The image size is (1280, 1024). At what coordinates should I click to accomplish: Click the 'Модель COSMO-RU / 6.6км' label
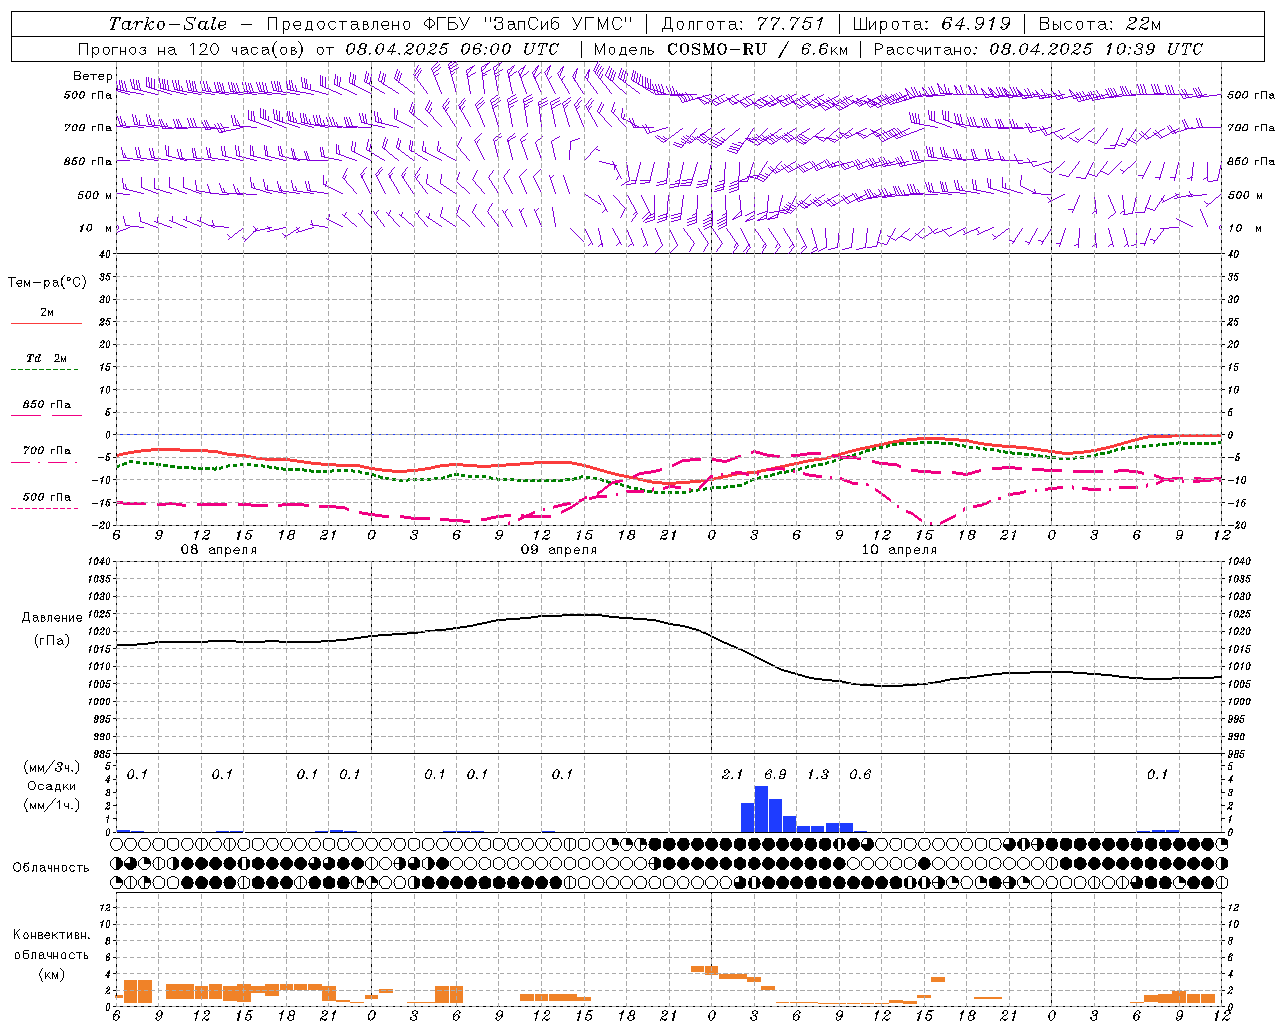pyautogui.click(x=721, y=49)
